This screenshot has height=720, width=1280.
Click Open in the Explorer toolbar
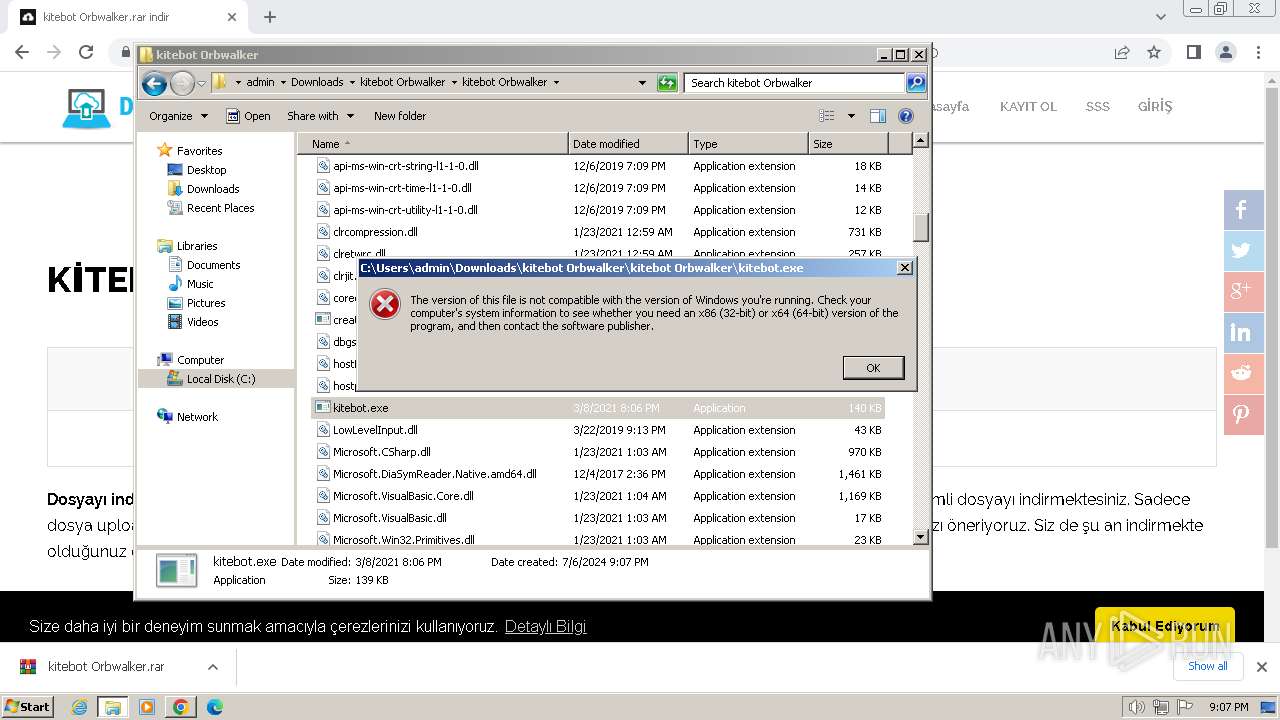[248, 116]
